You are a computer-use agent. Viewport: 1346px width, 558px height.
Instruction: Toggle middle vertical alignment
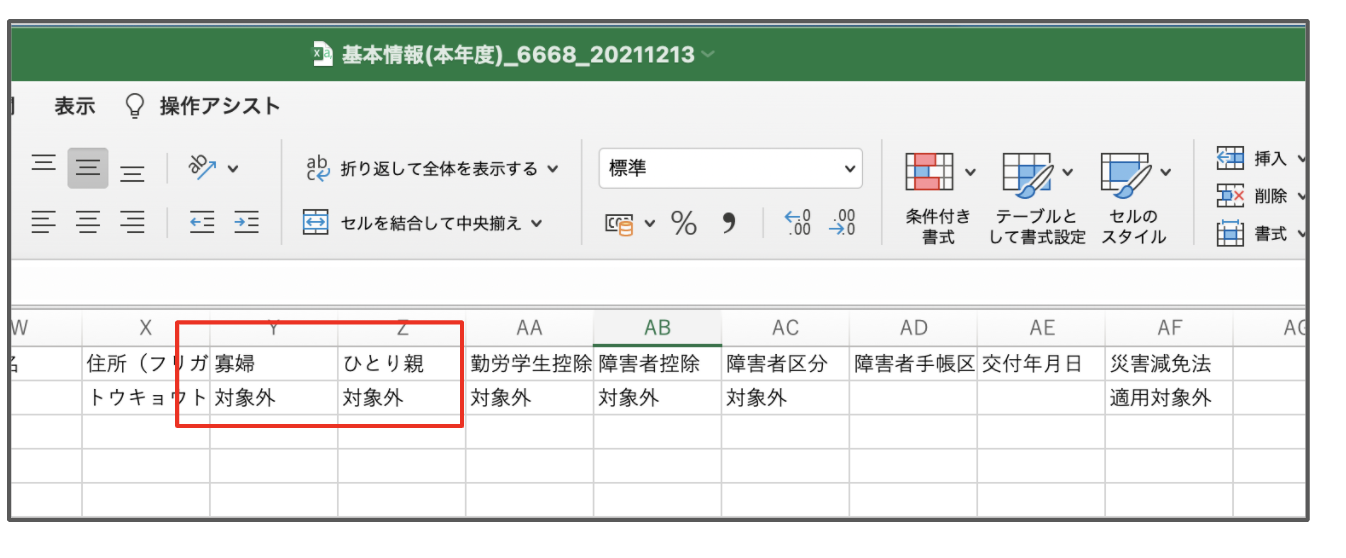[x=88, y=168]
